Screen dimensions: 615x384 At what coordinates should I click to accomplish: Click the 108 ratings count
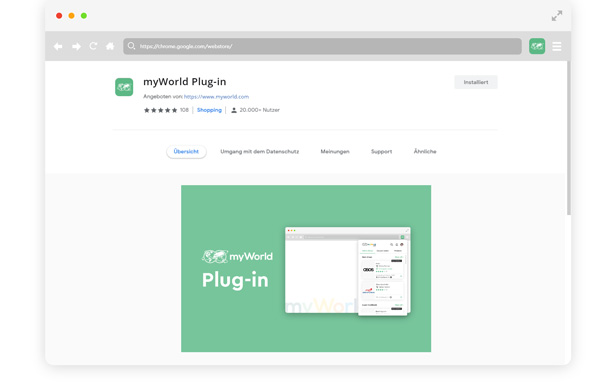coord(184,110)
